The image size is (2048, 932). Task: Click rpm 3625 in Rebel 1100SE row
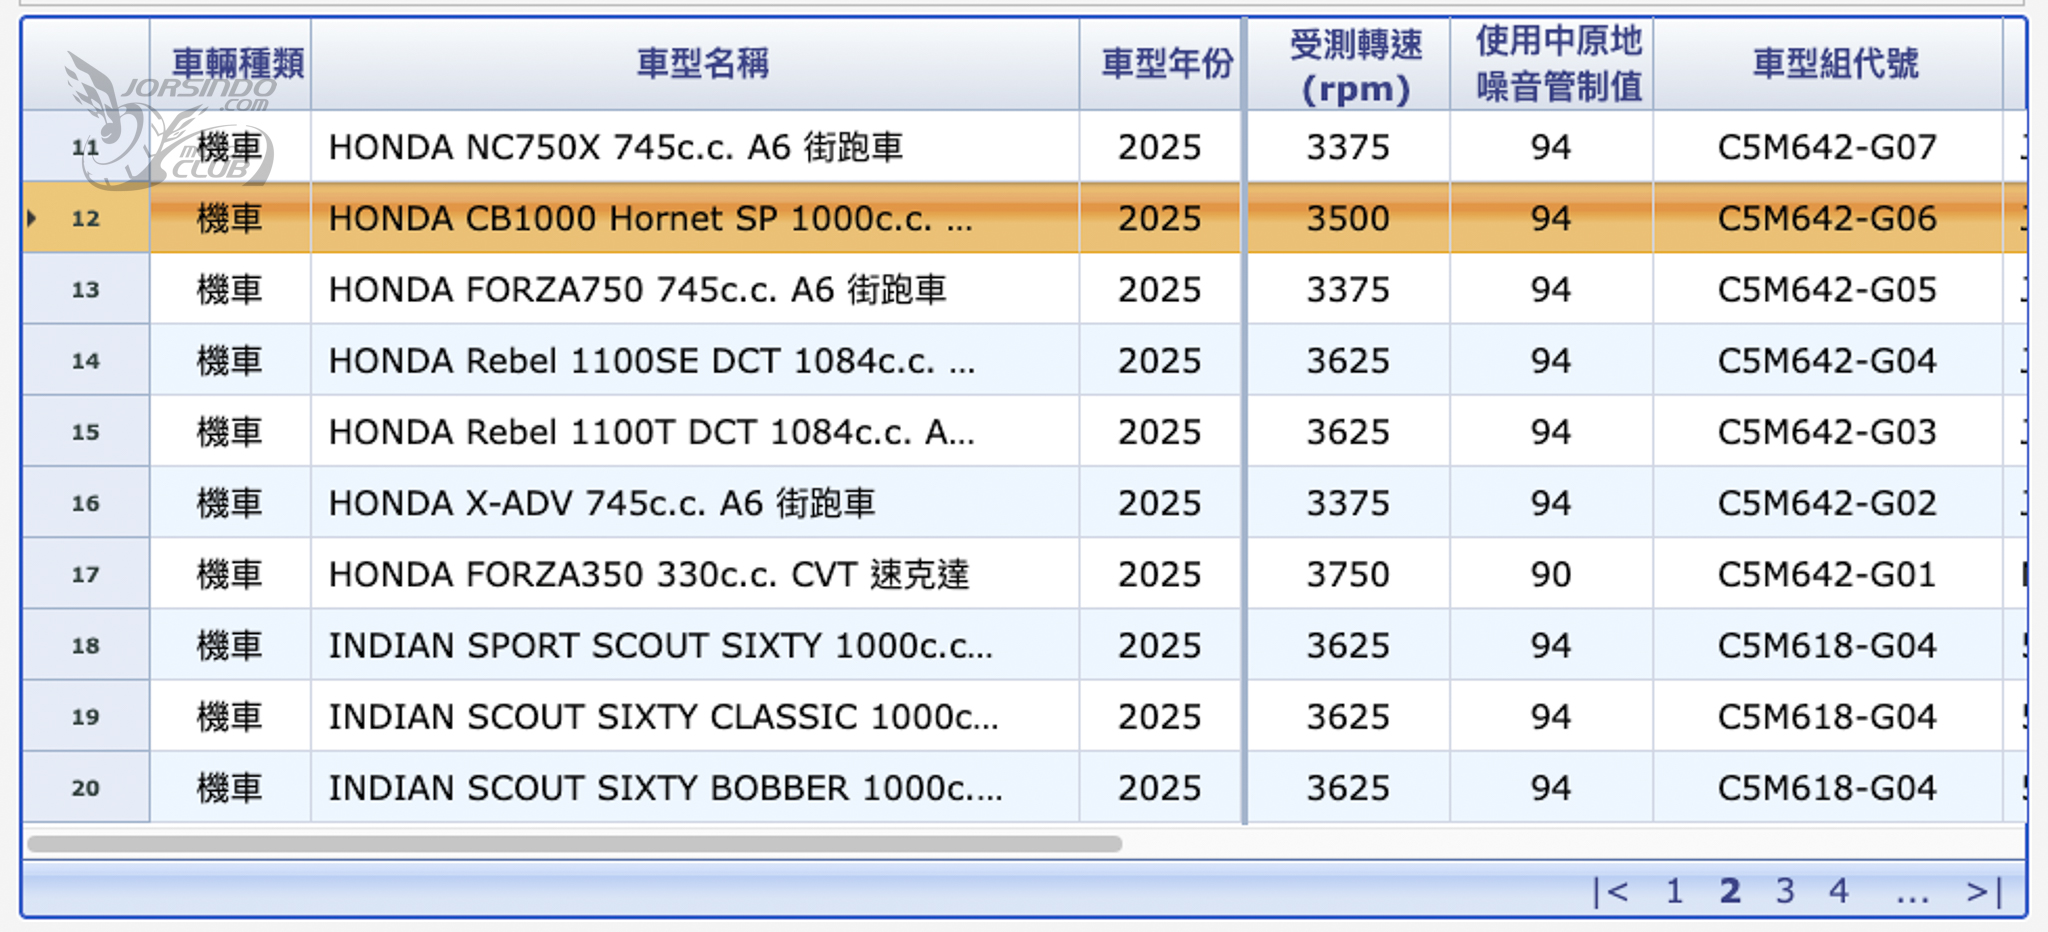tap(1348, 360)
